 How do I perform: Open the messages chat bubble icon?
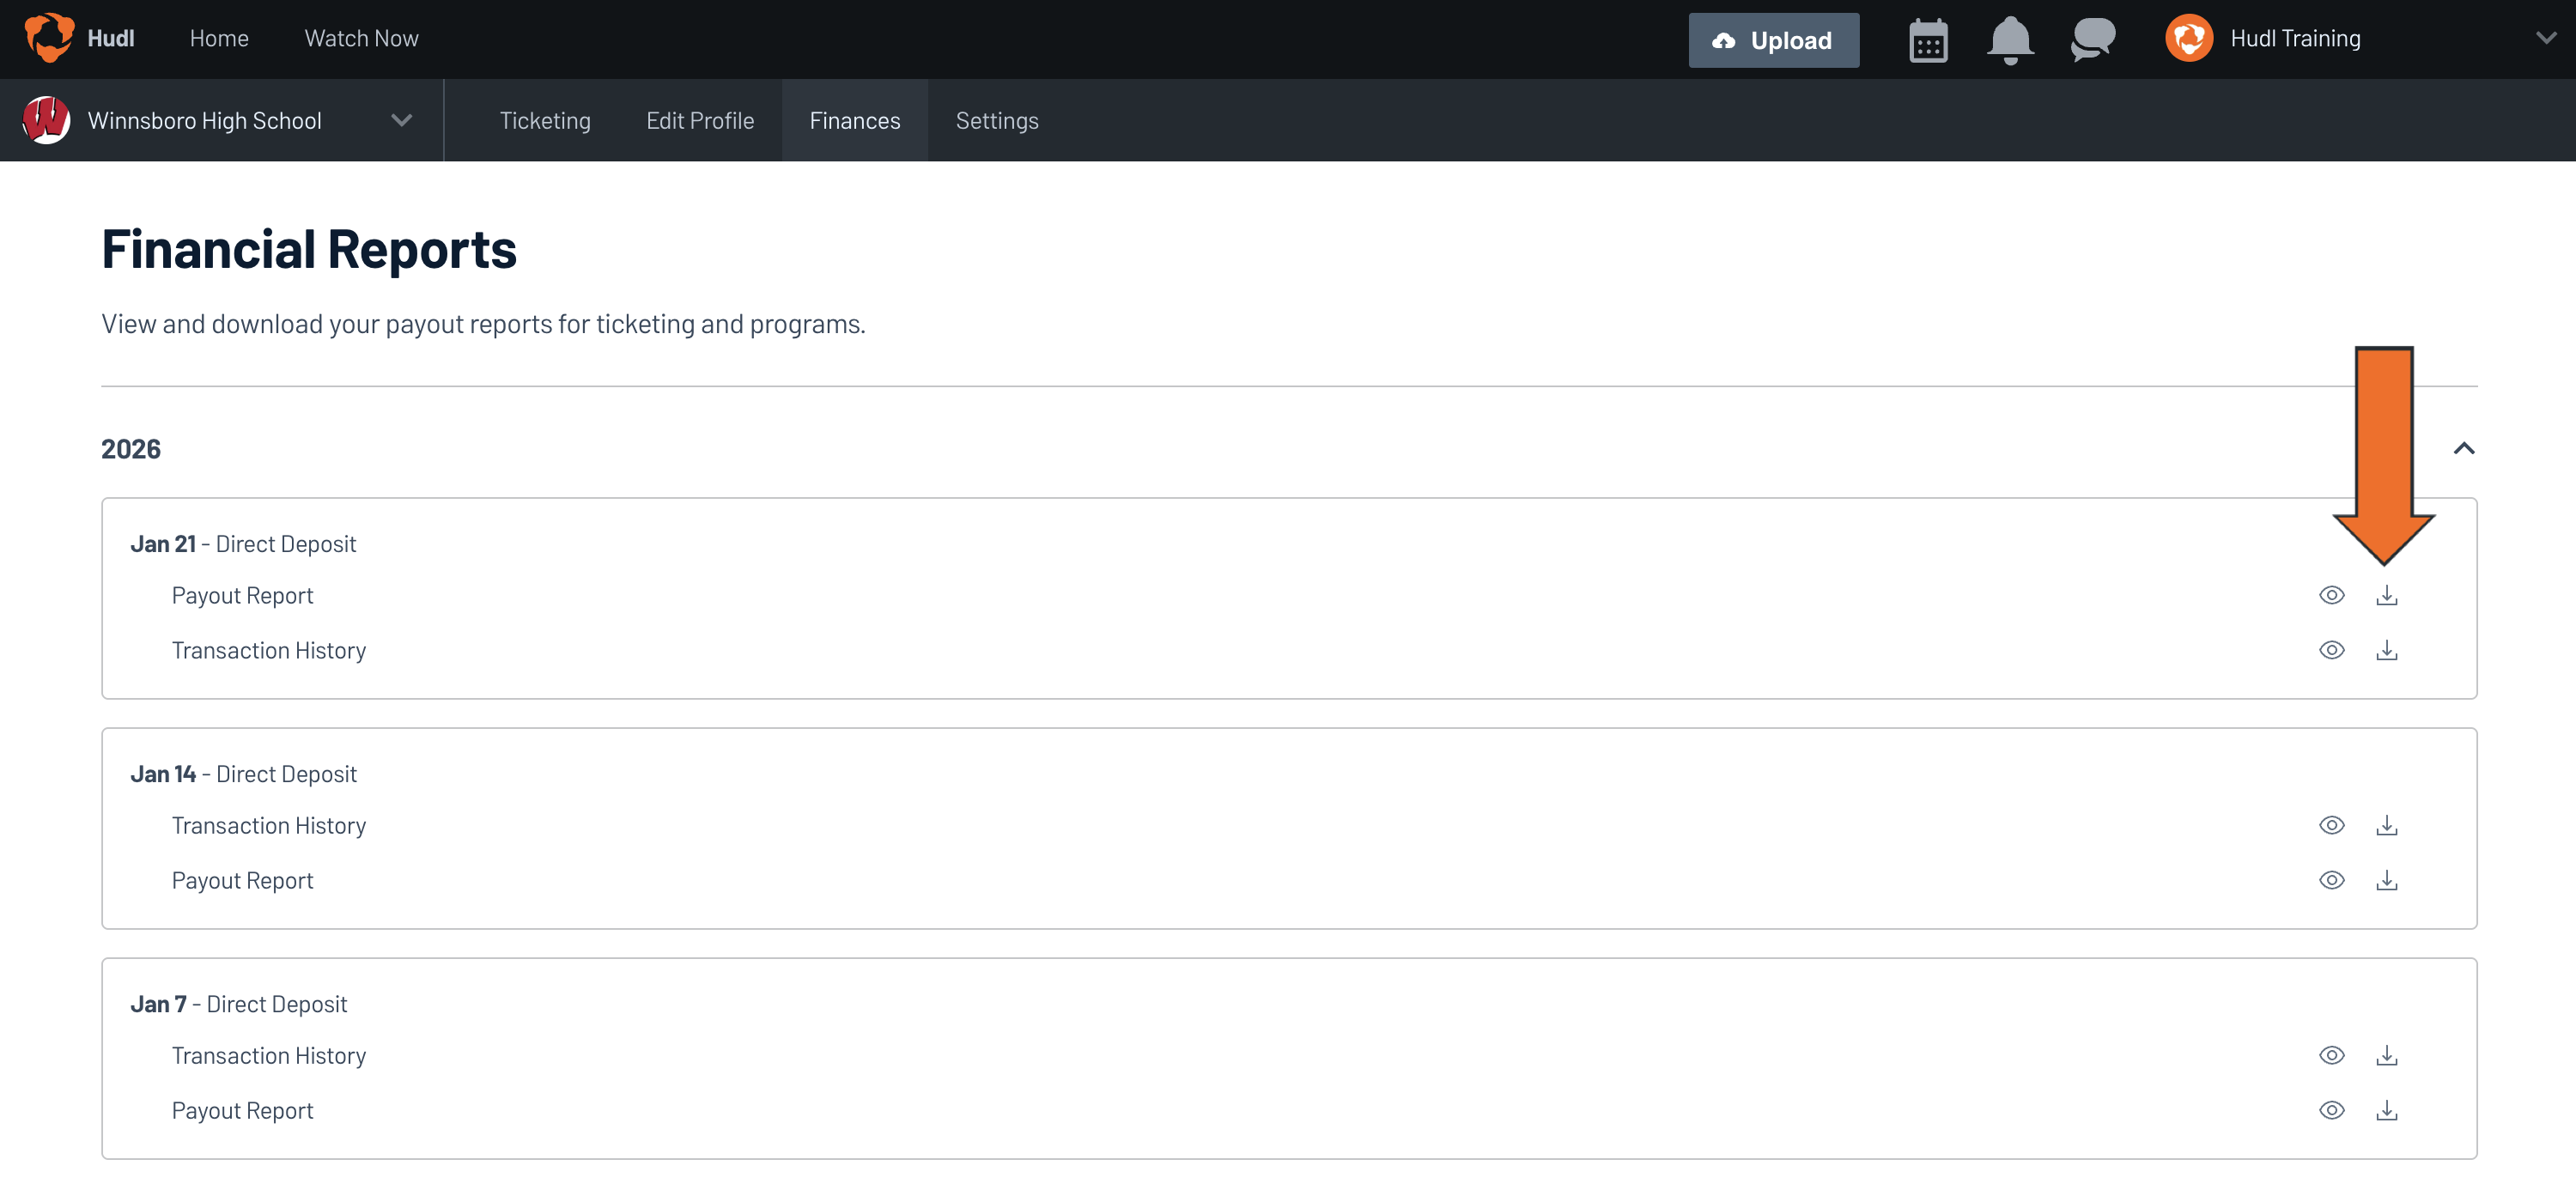tap(2092, 40)
